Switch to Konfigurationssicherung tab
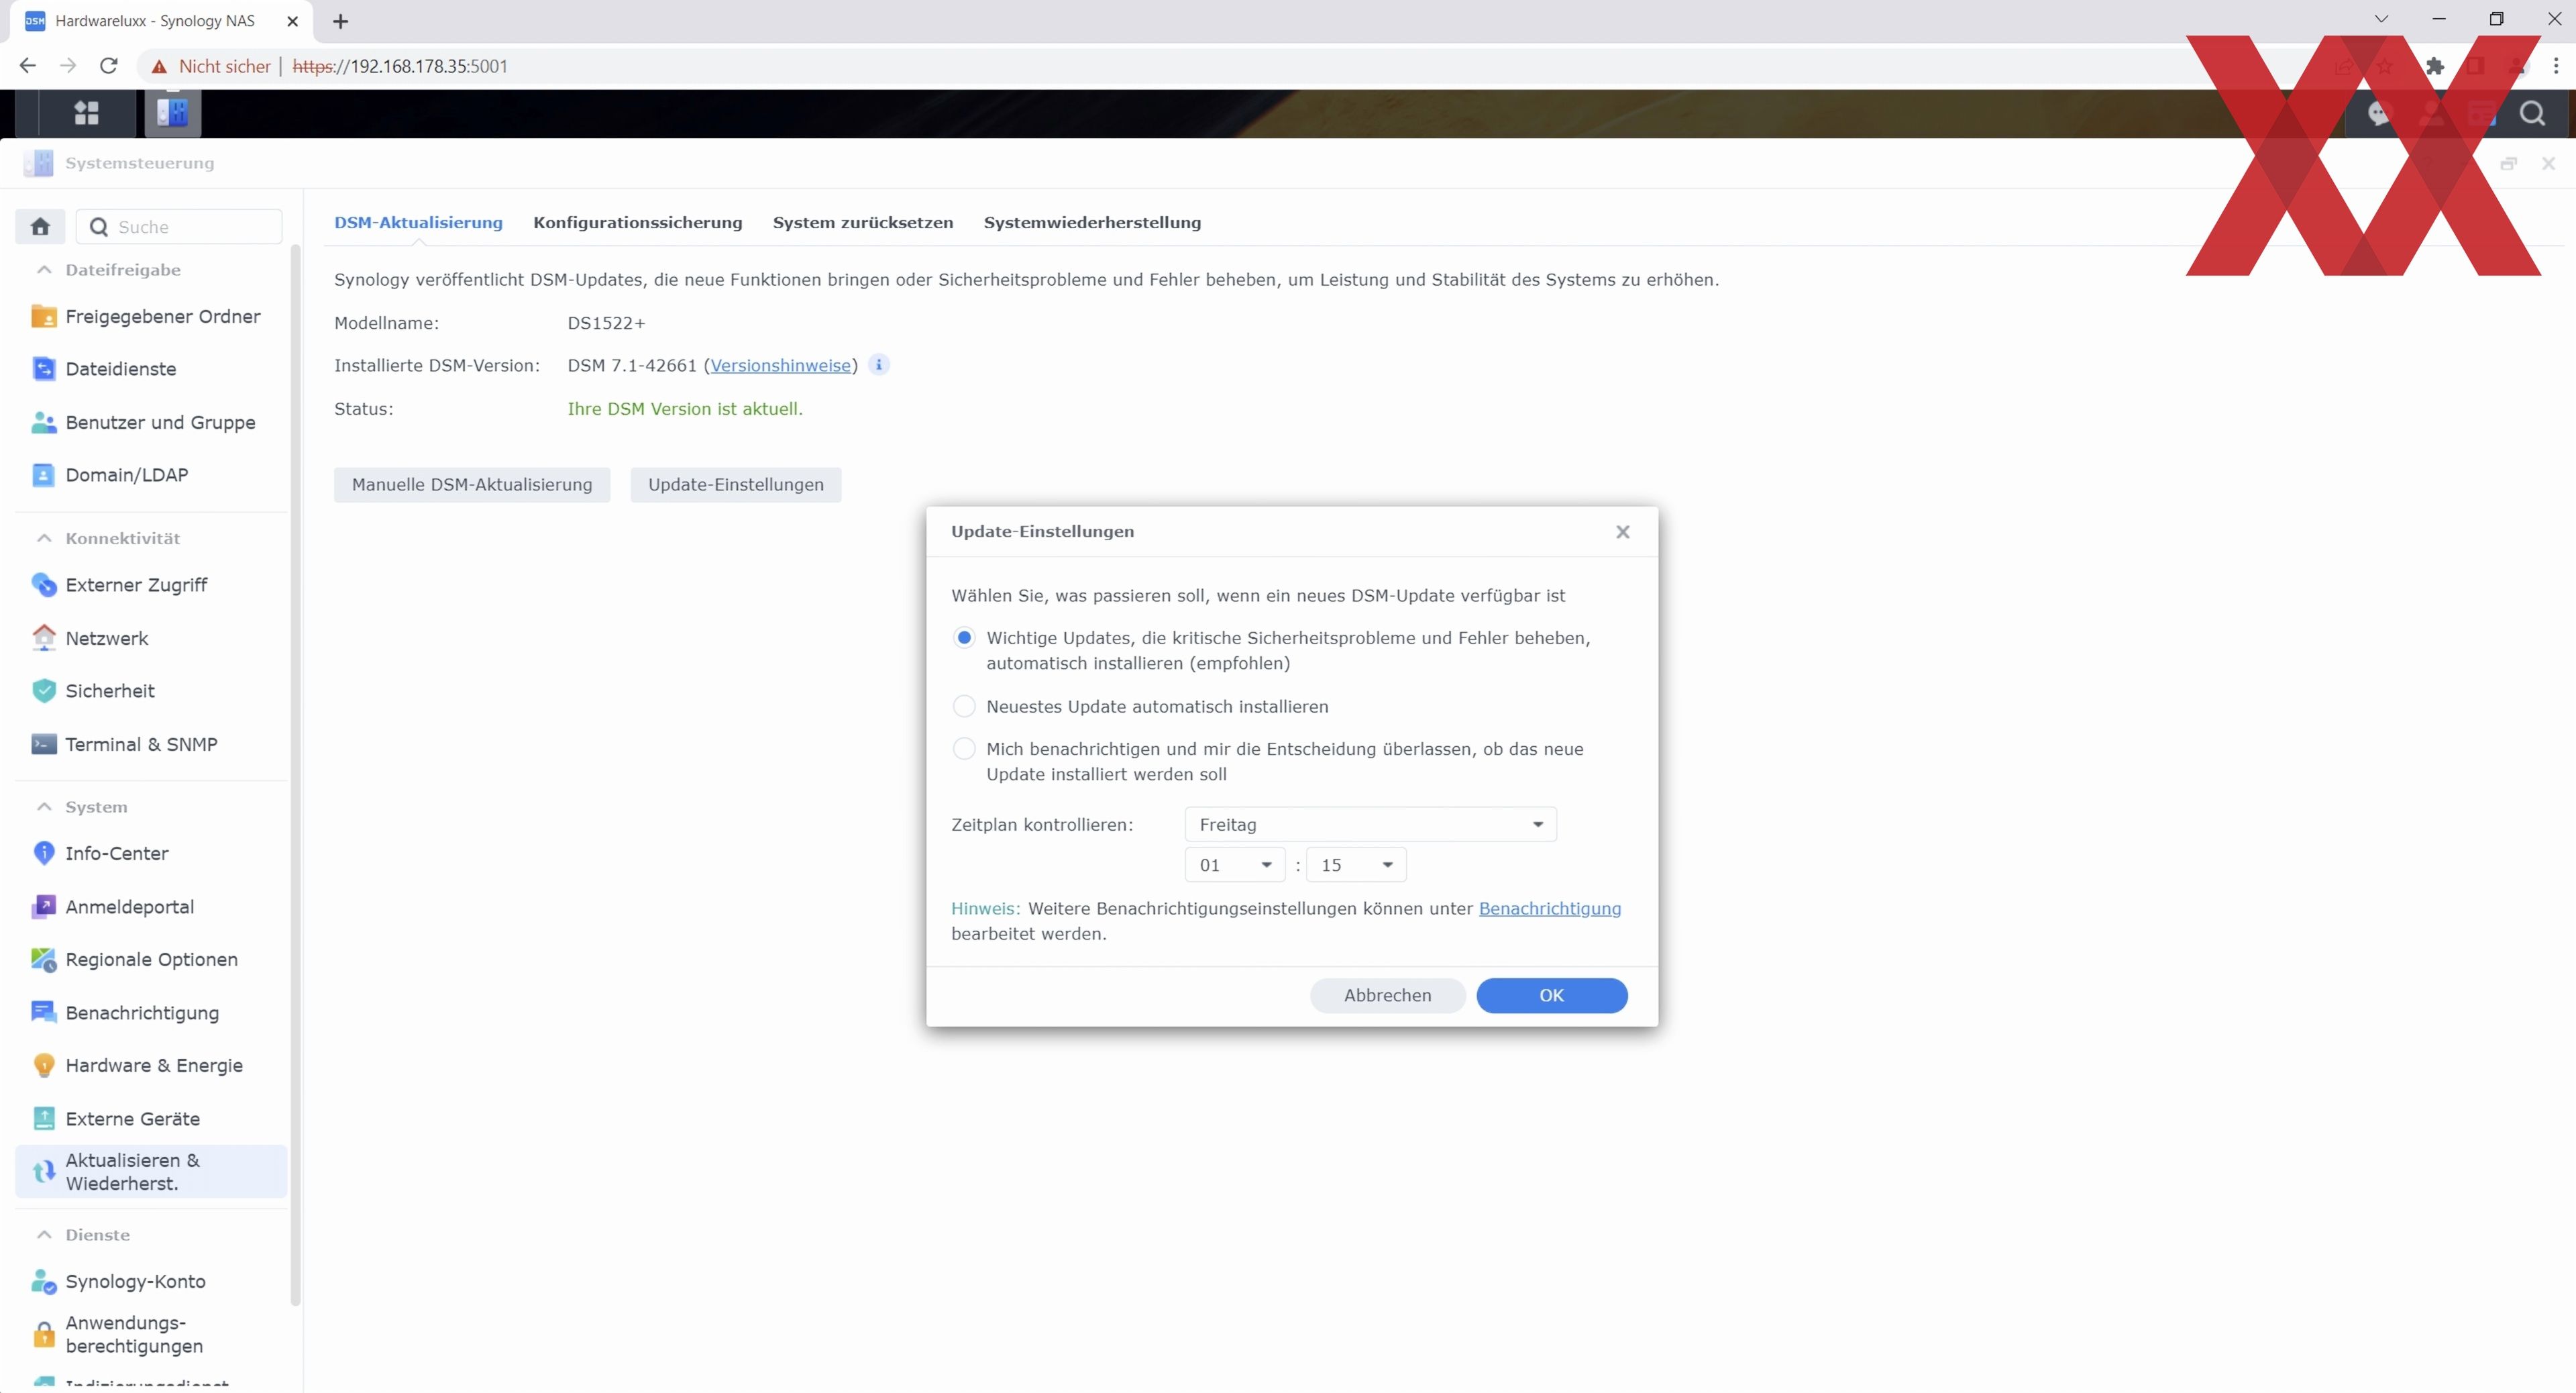The height and width of the screenshot is (1393, 2576). click(638, 223)
